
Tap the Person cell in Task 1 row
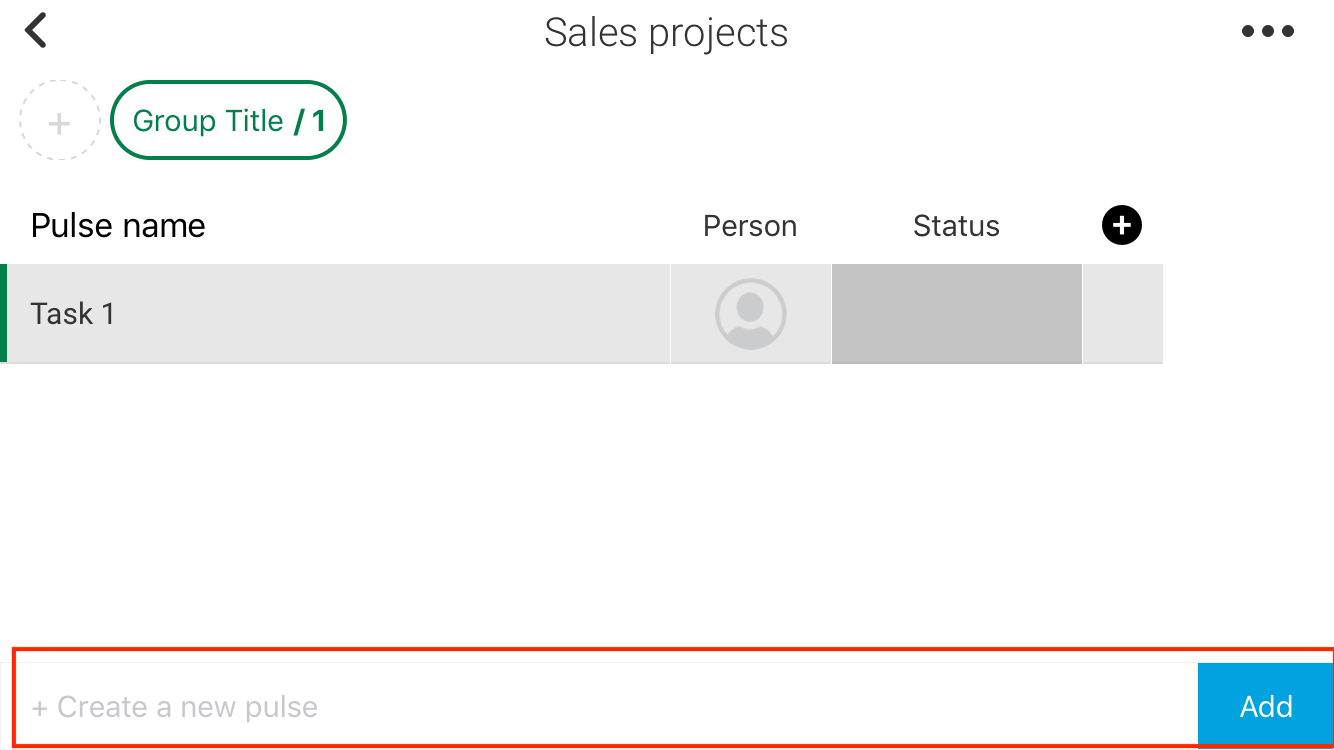click(751, 314)
